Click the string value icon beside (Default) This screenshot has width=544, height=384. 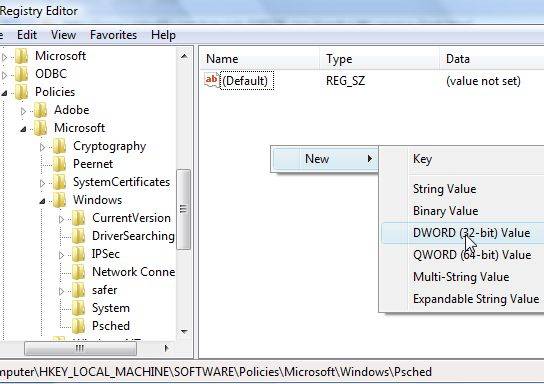(x=211, y=80)
